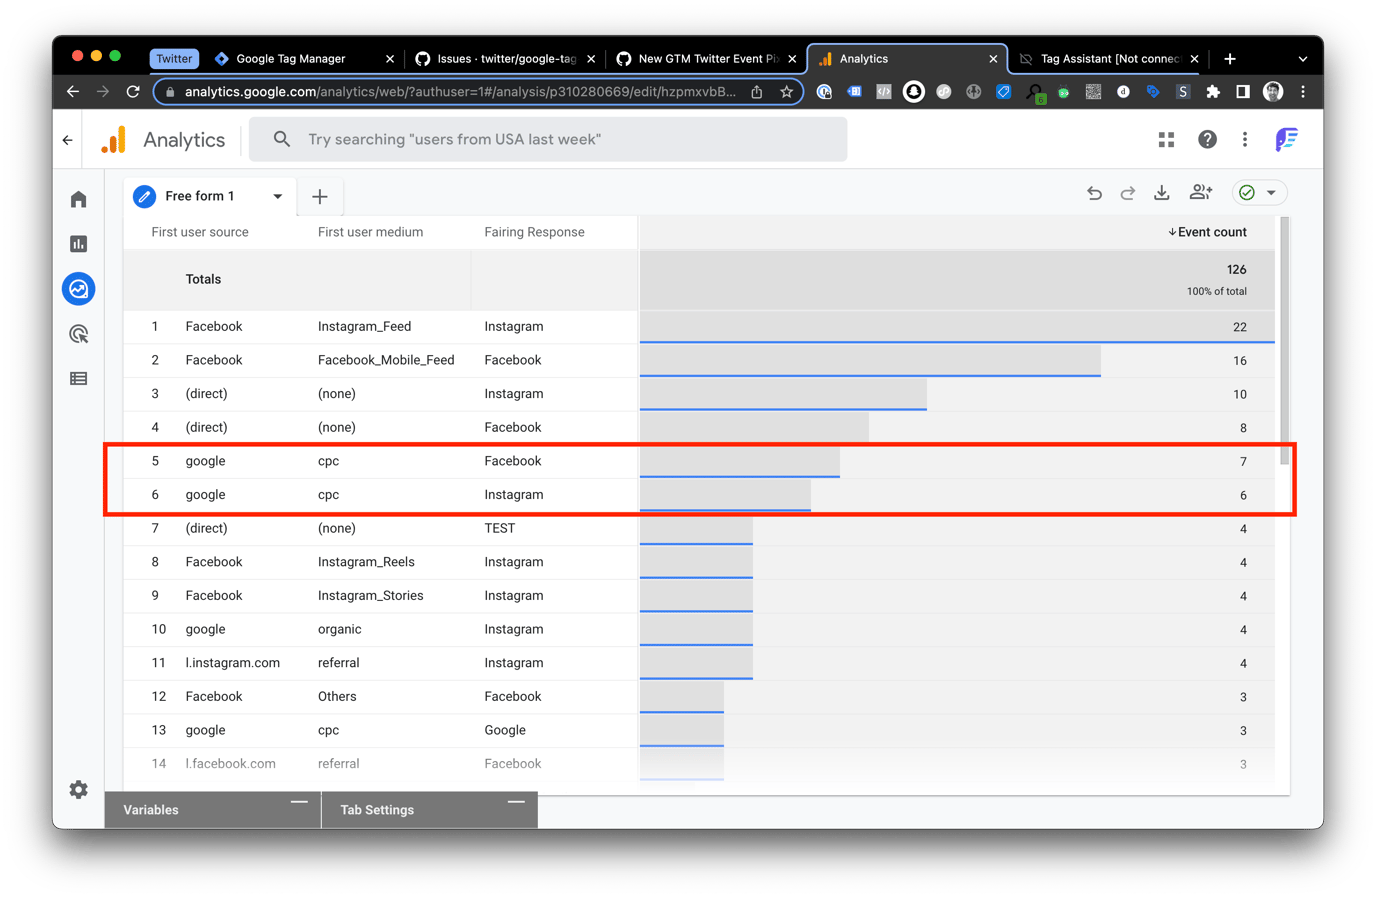Switch to Tag Assistant tab
Image resolution: width=1376 pixels, height=898 pixels.
(x=1108, y=59)
